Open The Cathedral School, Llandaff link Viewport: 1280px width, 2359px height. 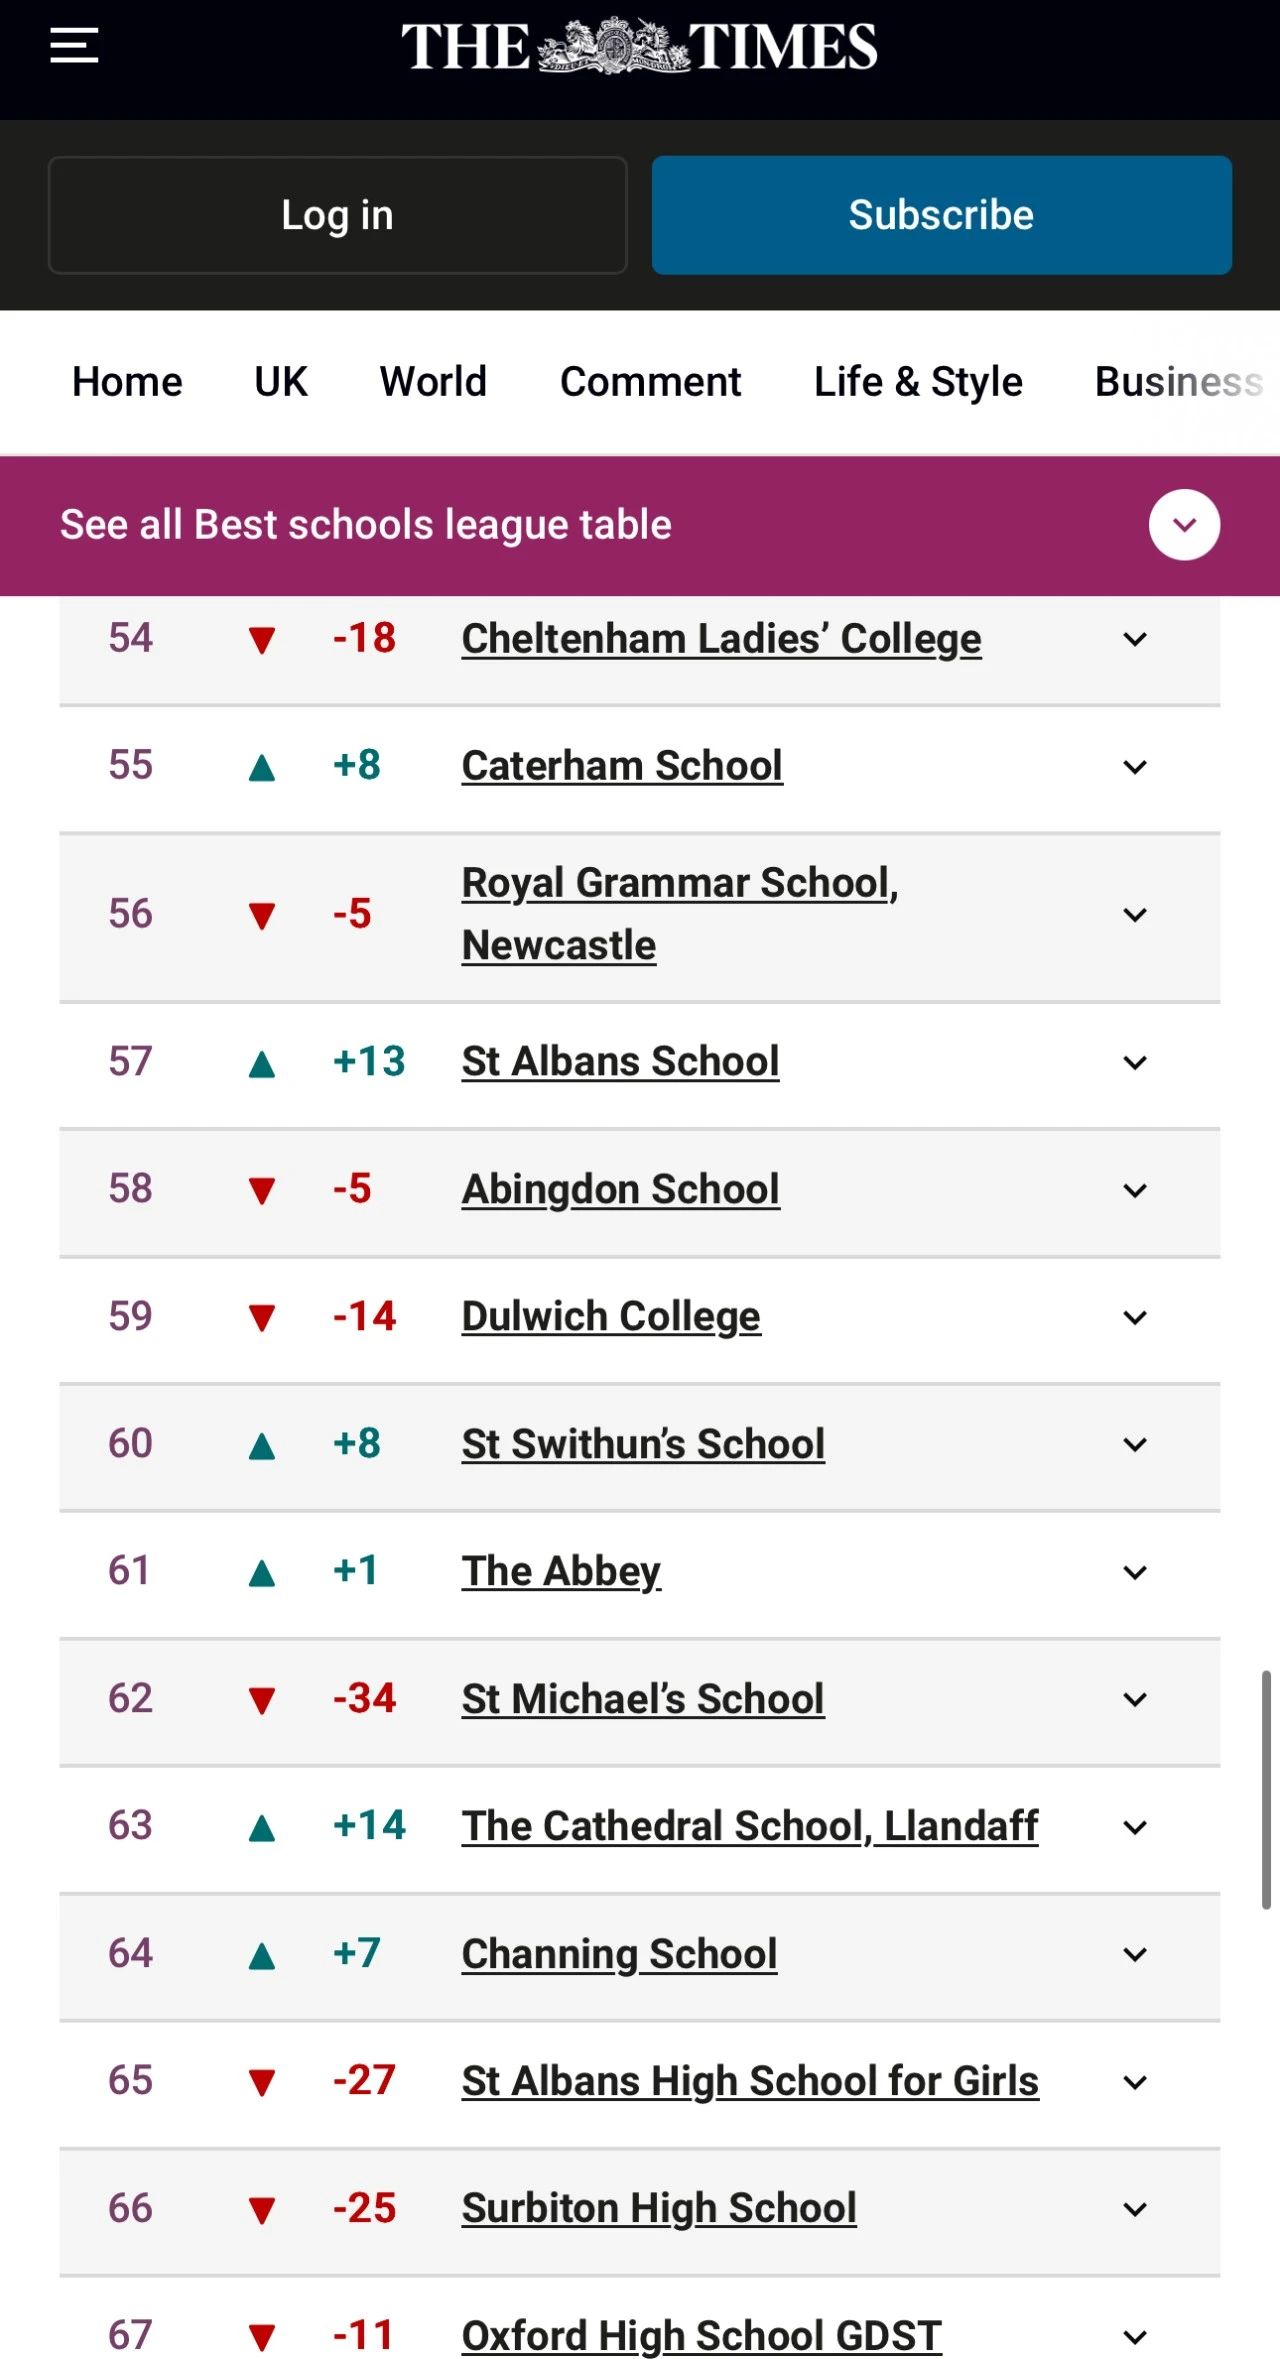[750, 1826]
